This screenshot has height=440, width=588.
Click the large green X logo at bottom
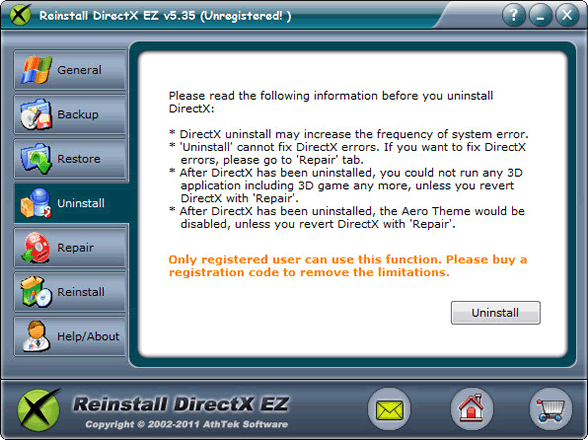(38, 410)
